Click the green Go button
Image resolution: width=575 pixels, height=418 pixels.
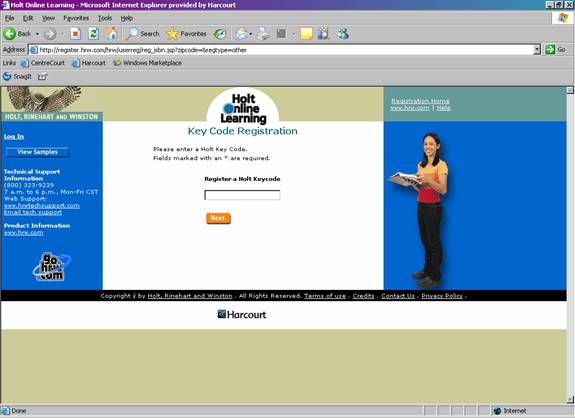pos(555,50)
